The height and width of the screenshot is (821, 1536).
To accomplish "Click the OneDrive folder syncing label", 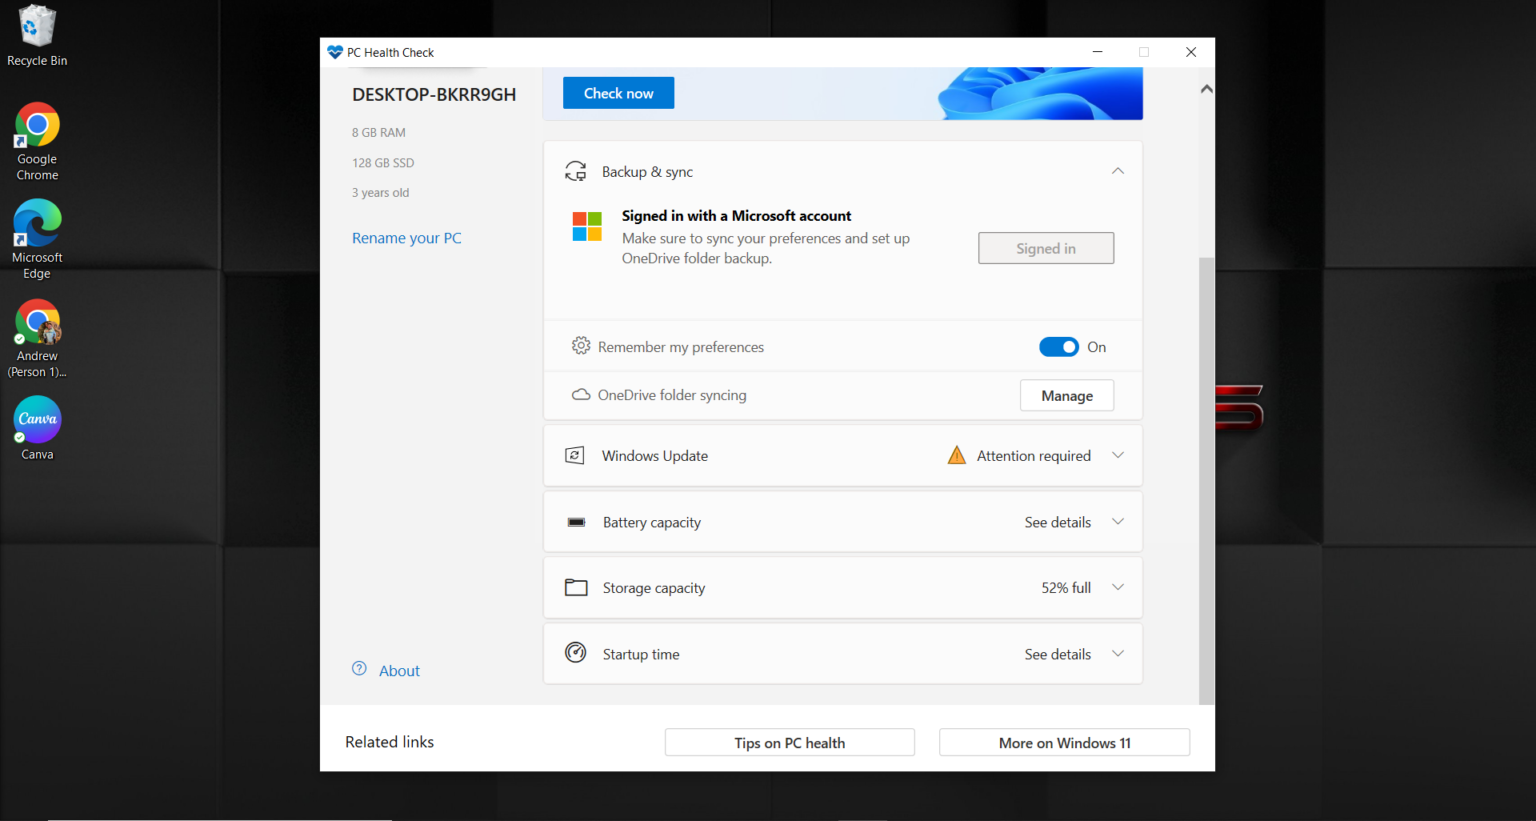I will pyautogui.click(x=672, y=395).
